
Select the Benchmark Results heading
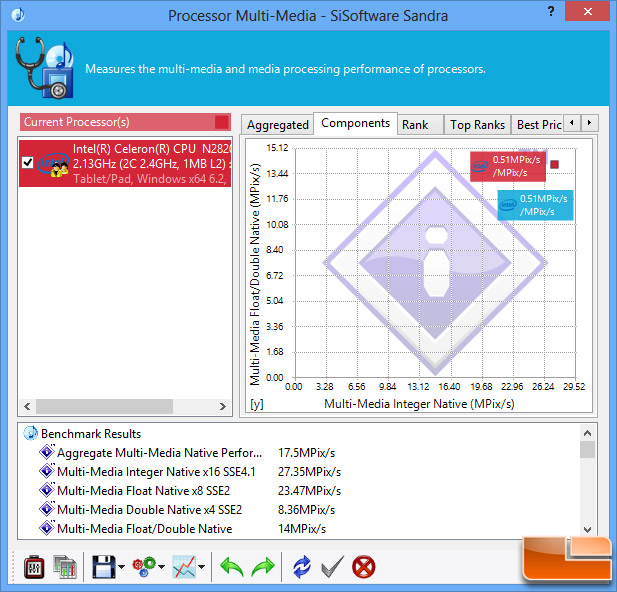tap(91, 434)
